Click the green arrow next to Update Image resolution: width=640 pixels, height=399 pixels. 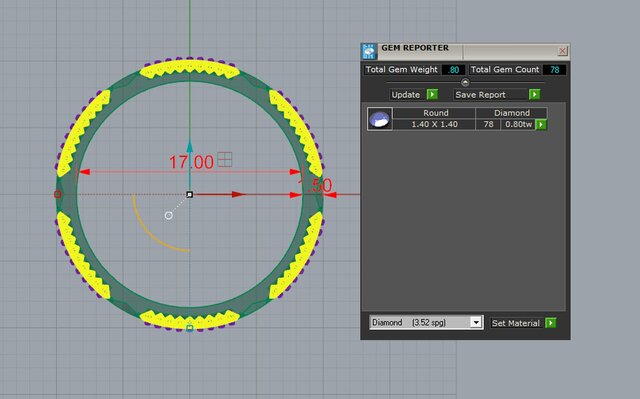tap(432, 95)
